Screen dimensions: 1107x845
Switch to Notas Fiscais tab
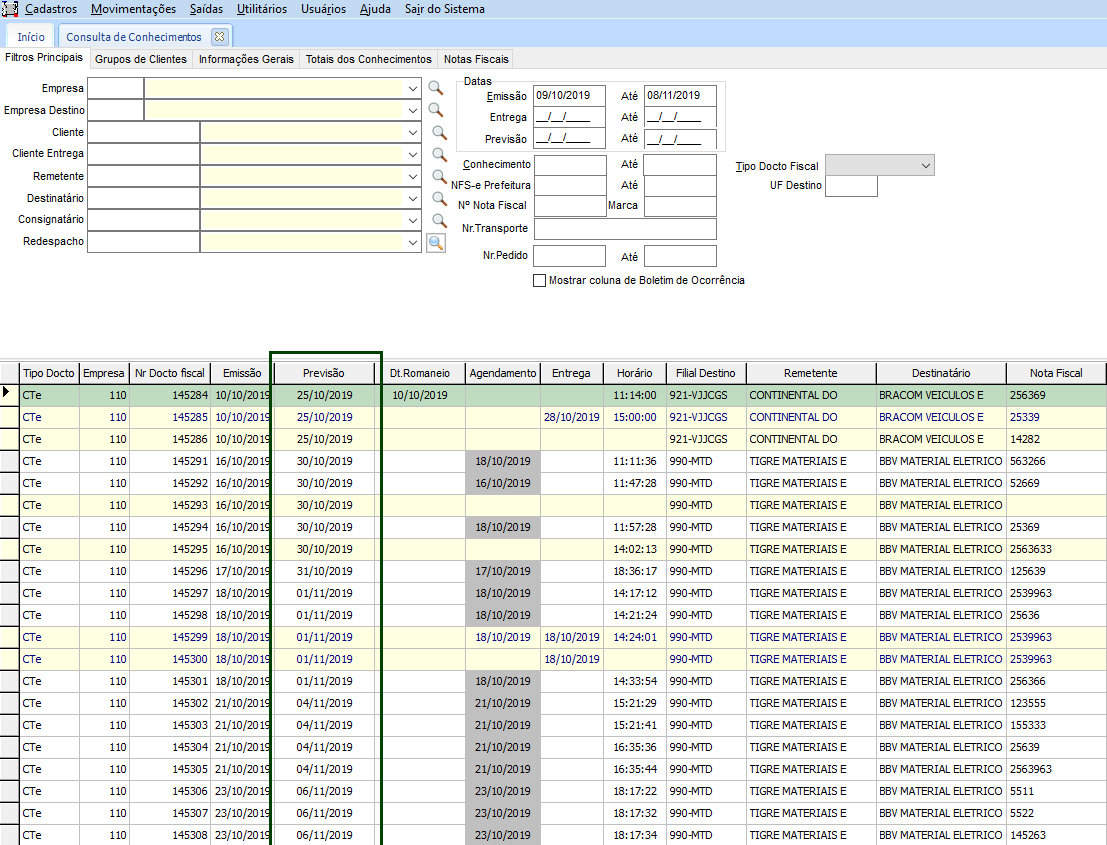pos(476,59)
